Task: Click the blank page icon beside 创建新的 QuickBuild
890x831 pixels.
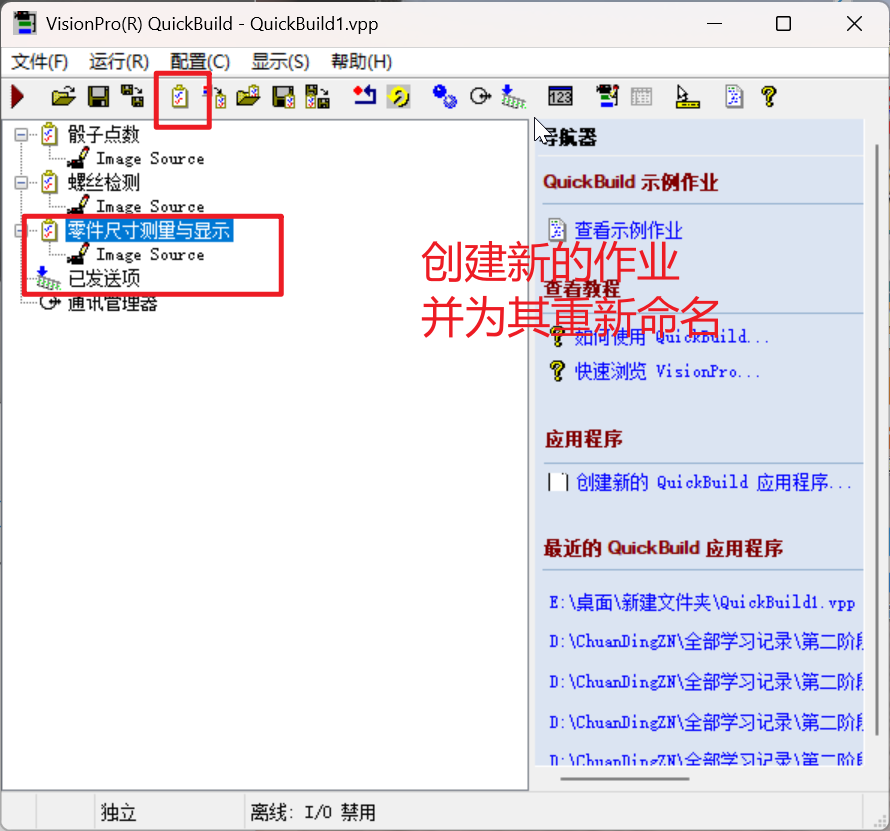Action: click(x=558, y=482)
